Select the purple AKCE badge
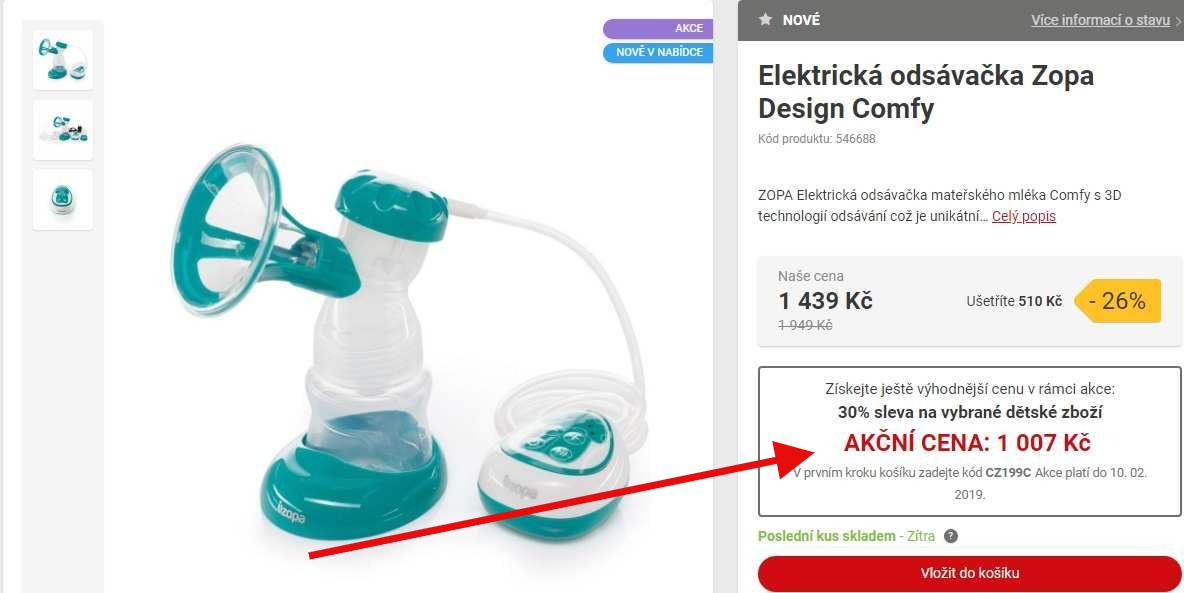This screenshot has height=593, width=1184. point(658,29)
